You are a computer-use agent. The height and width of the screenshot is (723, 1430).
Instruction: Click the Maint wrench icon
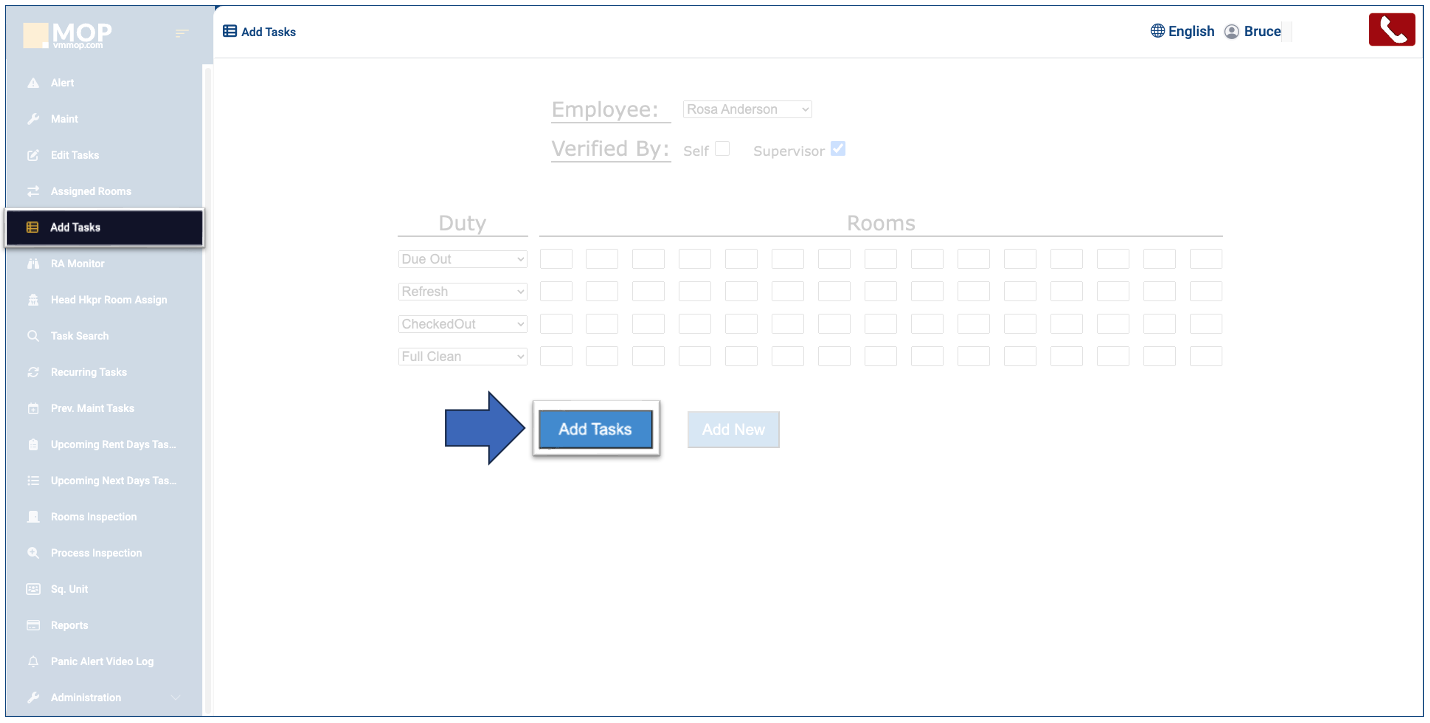[x=33, y=119]
